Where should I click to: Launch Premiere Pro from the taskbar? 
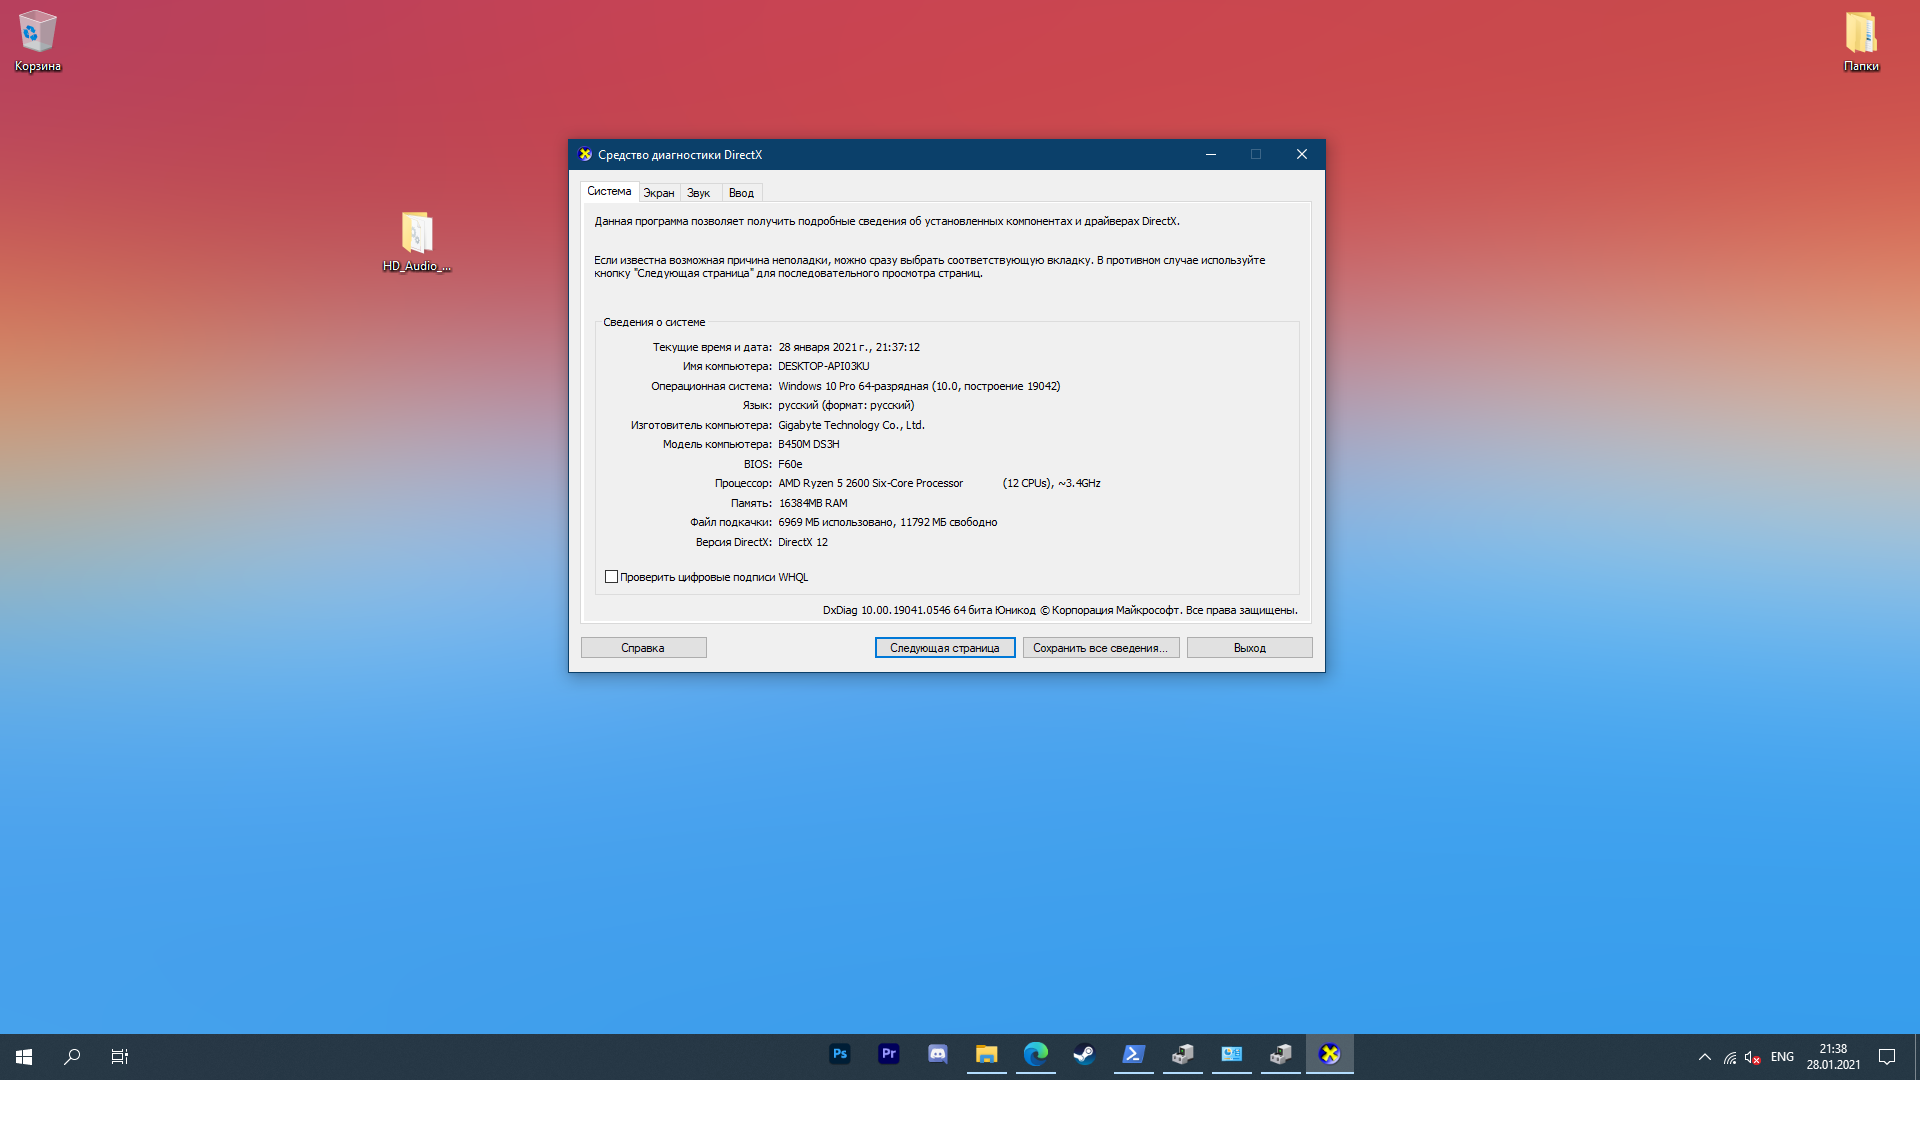tap(889, 1054)
